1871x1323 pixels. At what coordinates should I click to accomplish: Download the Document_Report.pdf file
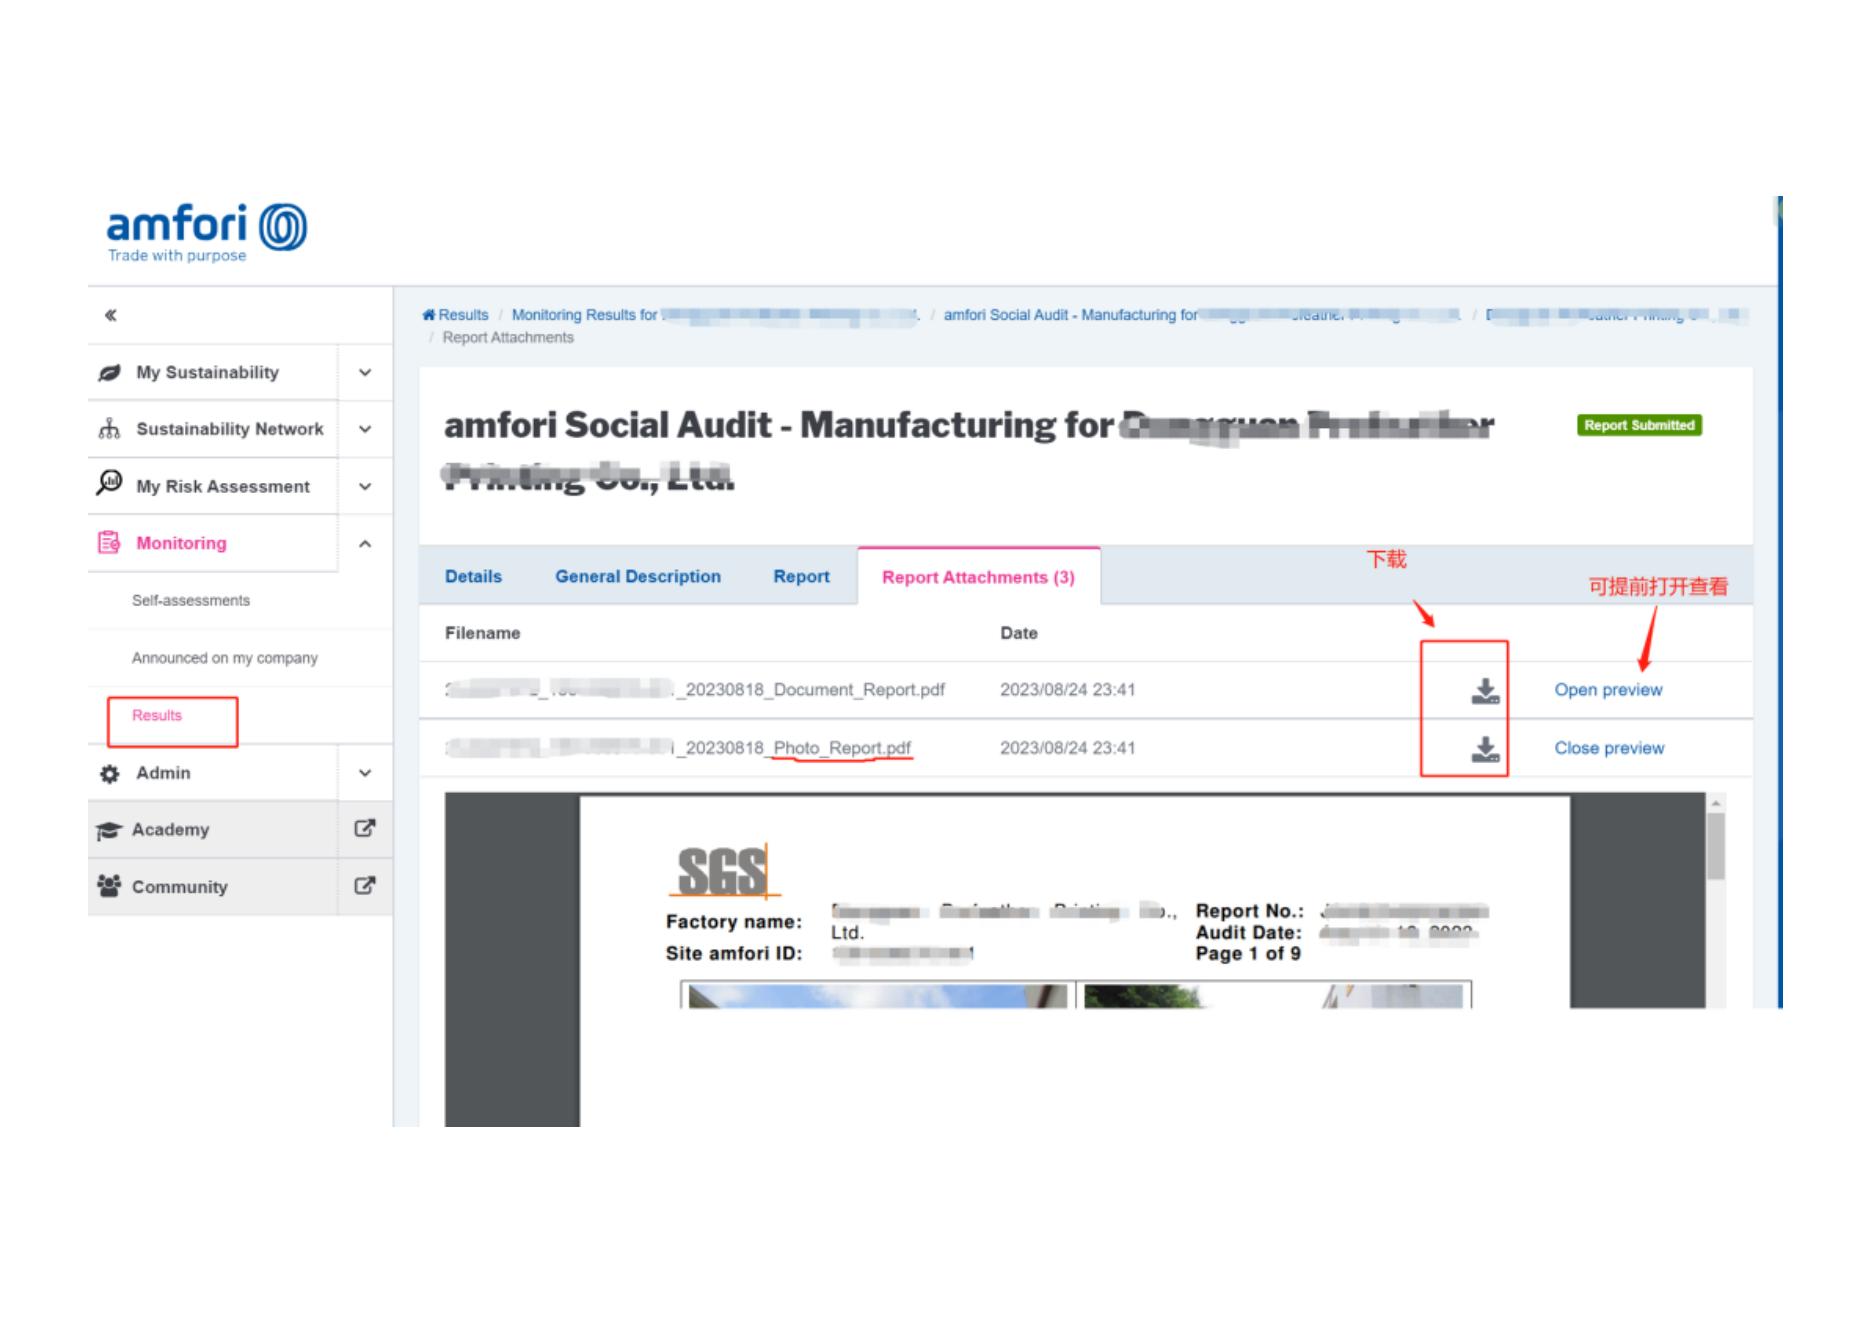point(1485,691)
